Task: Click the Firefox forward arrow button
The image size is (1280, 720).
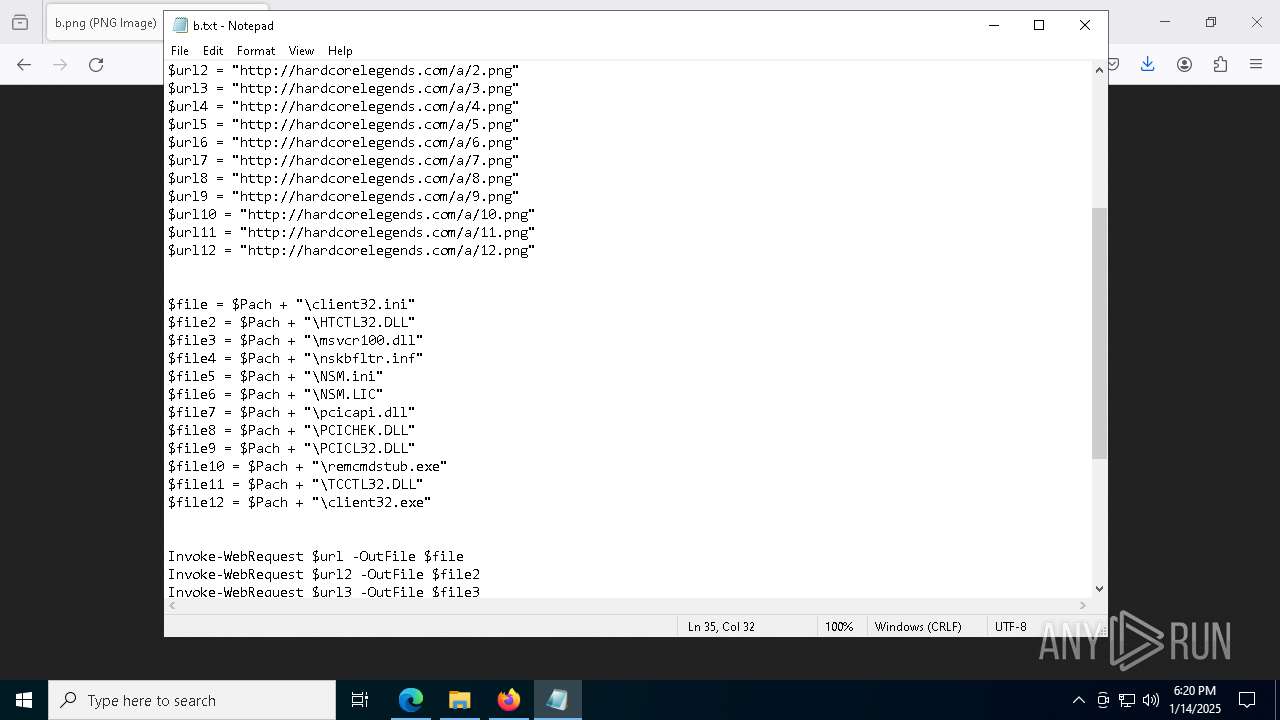Action: (x=60, y=64)
